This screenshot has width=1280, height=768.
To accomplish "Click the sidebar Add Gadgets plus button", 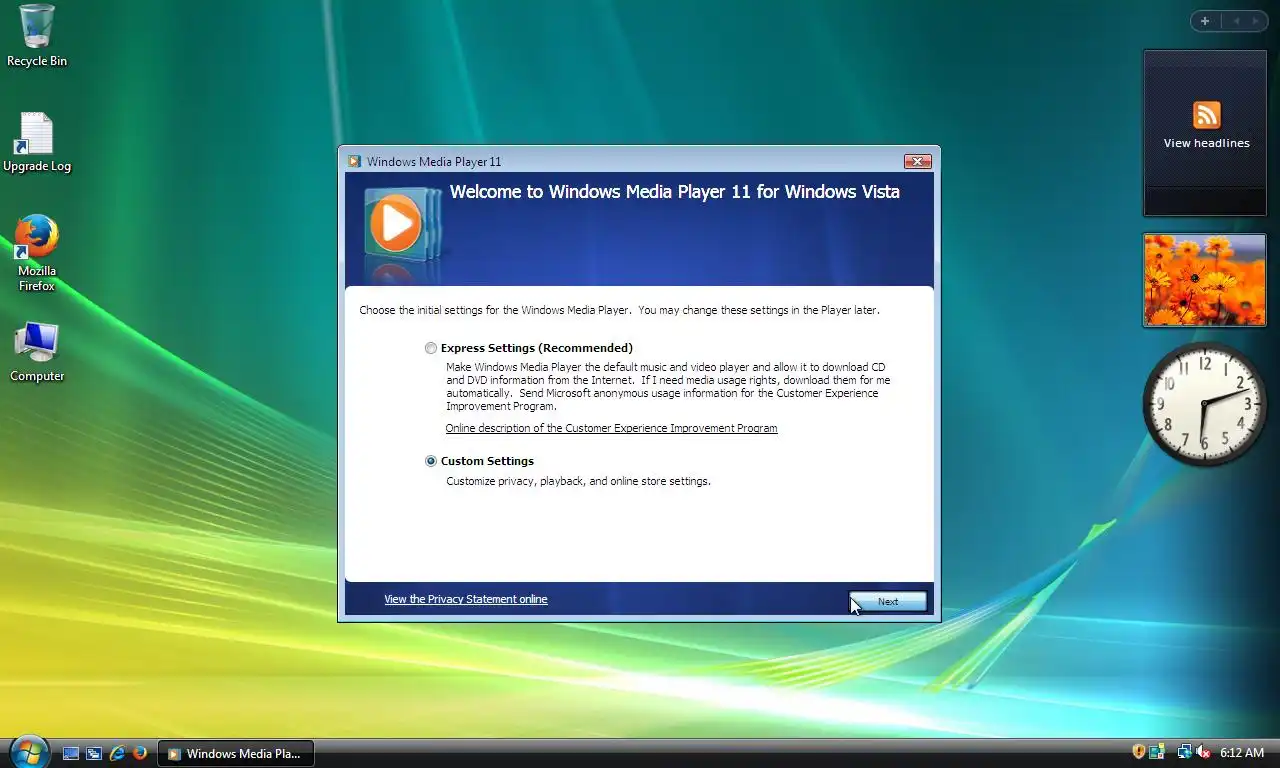I will coord(1205,21).
